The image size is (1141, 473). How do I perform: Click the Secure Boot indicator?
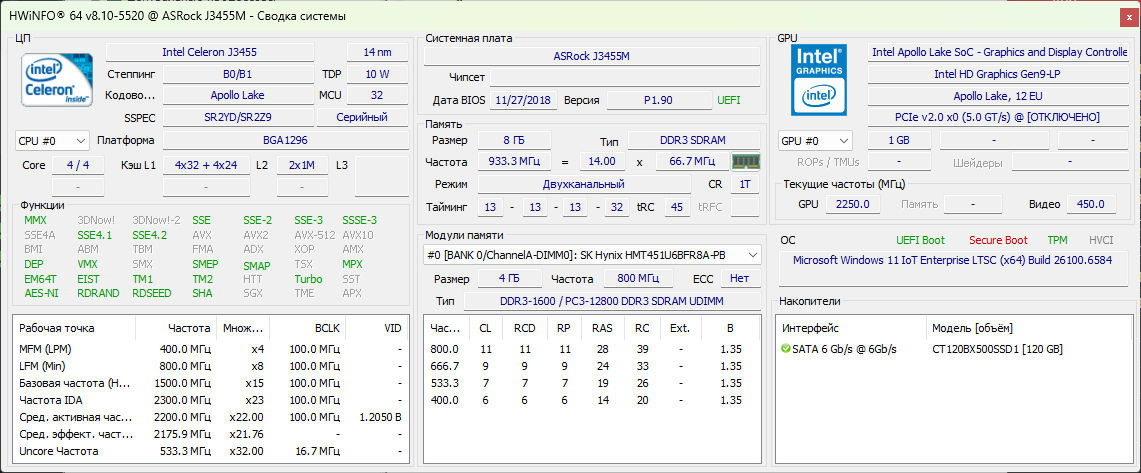click(x=997, y=240)
